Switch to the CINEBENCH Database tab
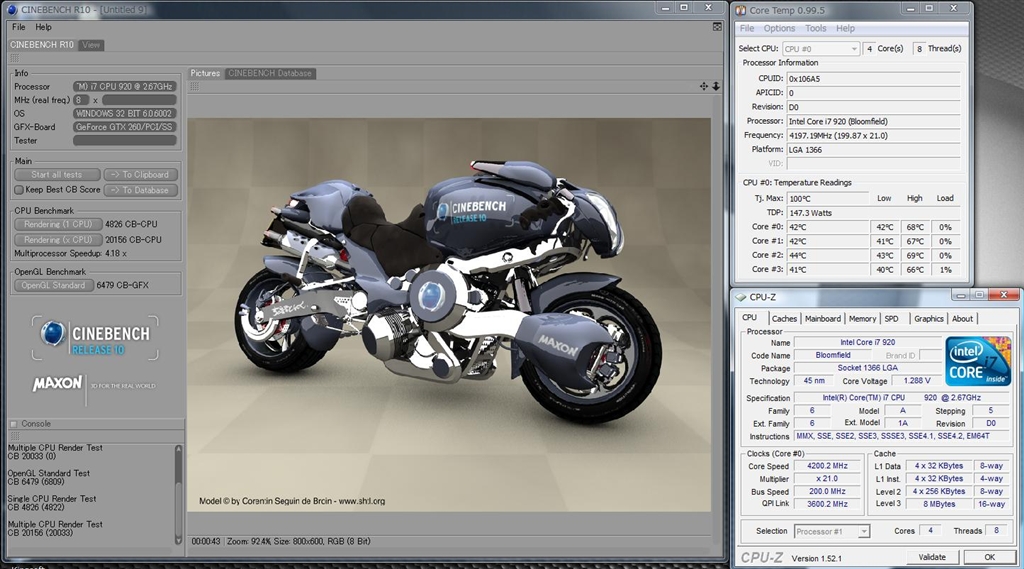 (x=269, y=73)
